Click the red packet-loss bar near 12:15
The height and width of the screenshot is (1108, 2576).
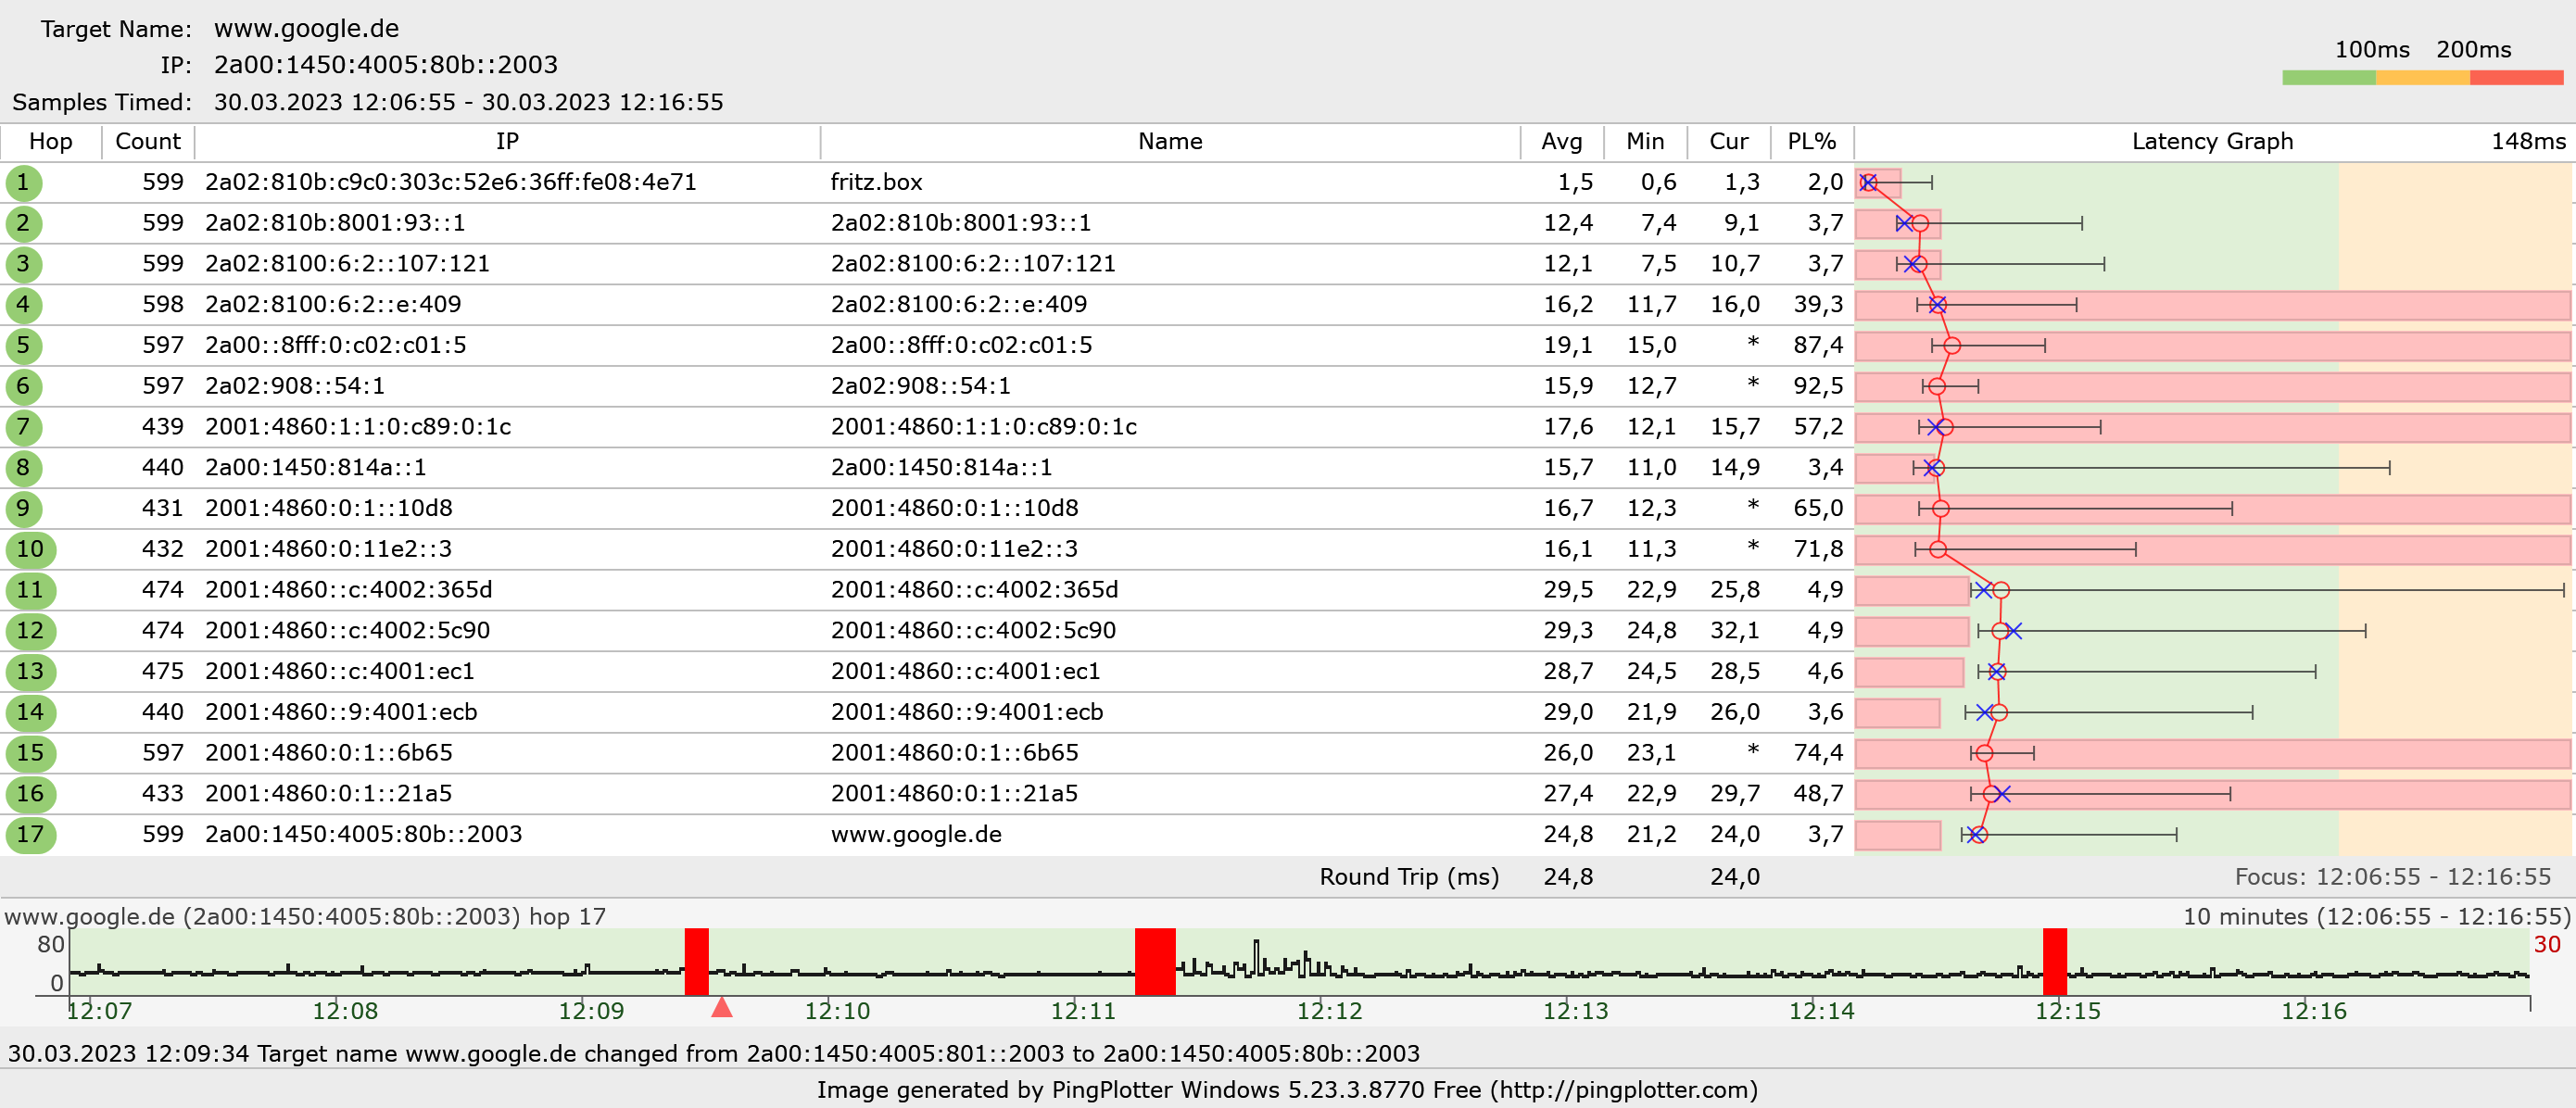pyautogui.click(x=2055, y=961)
